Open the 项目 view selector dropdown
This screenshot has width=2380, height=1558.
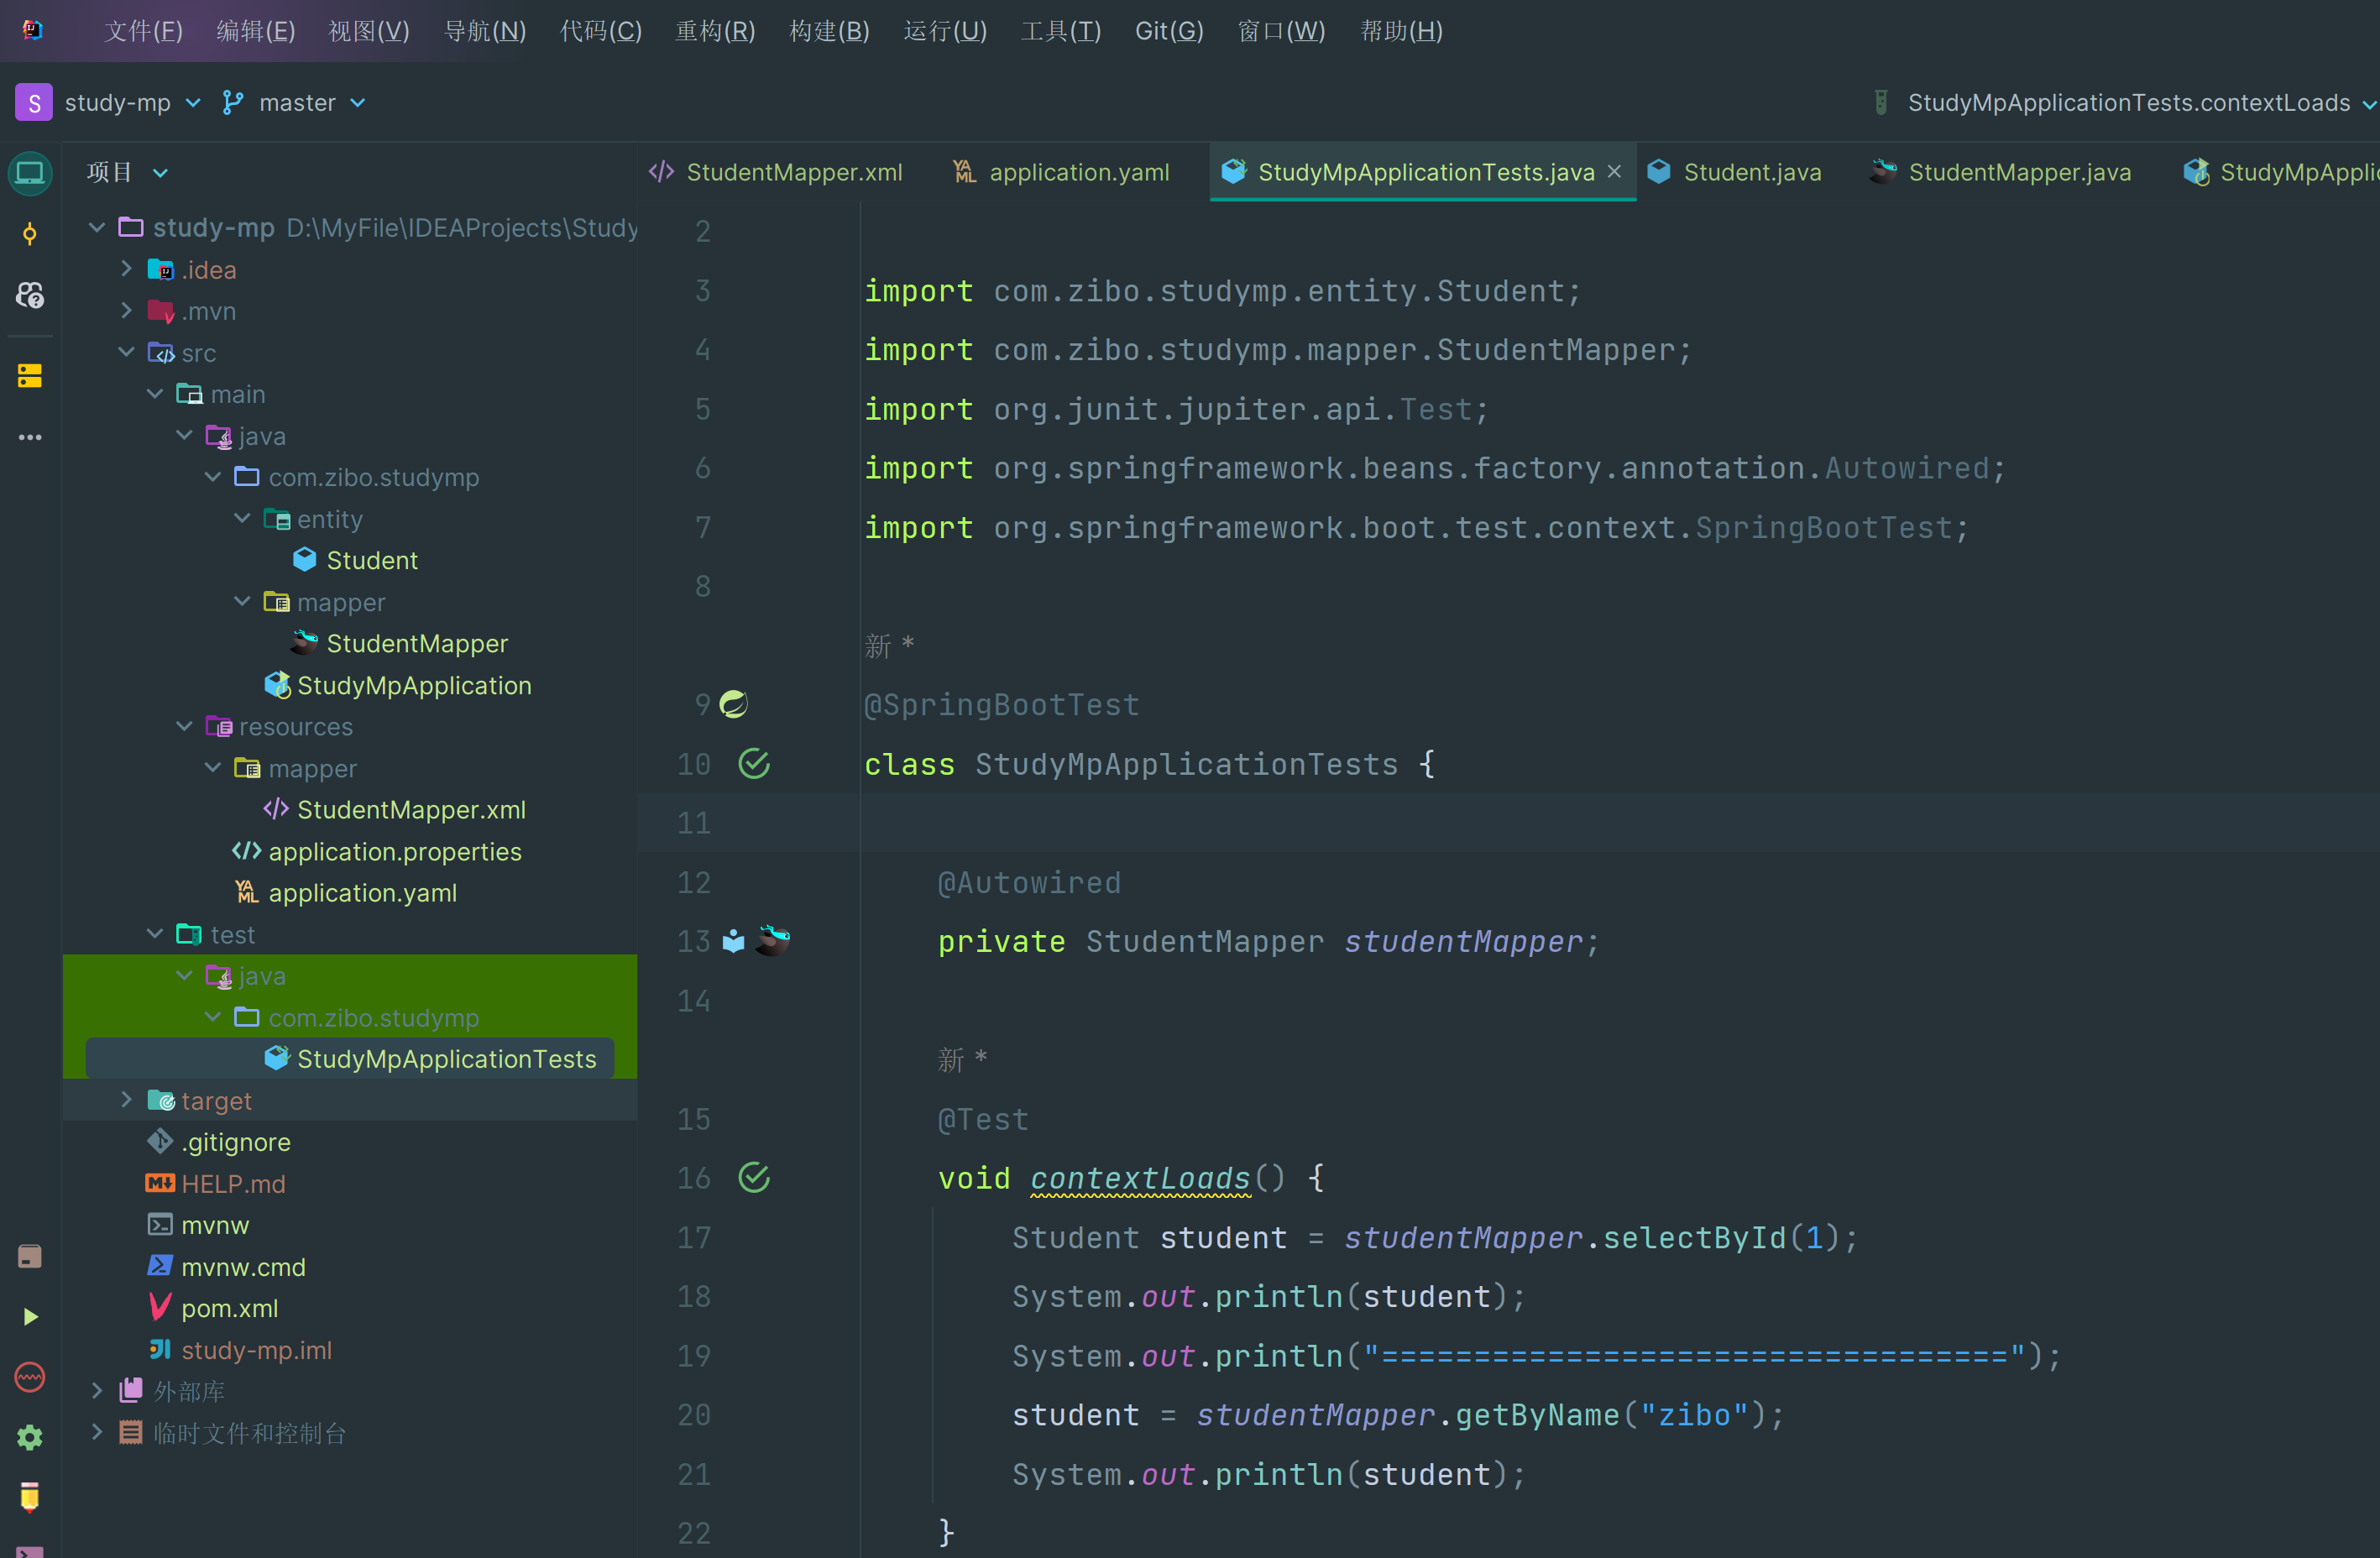[127, 172]
